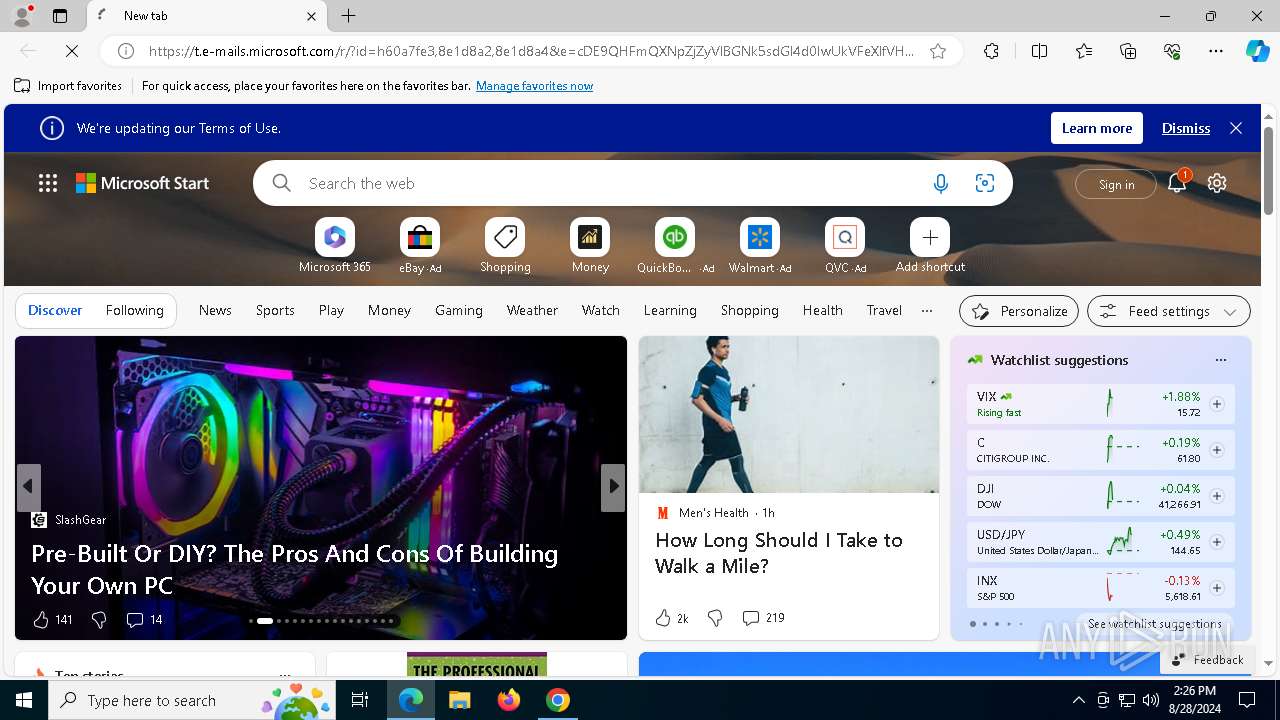Open Edge from the taskbar
The height and width of the screenshot is (720, 1280).
click(x=411, y=700)
